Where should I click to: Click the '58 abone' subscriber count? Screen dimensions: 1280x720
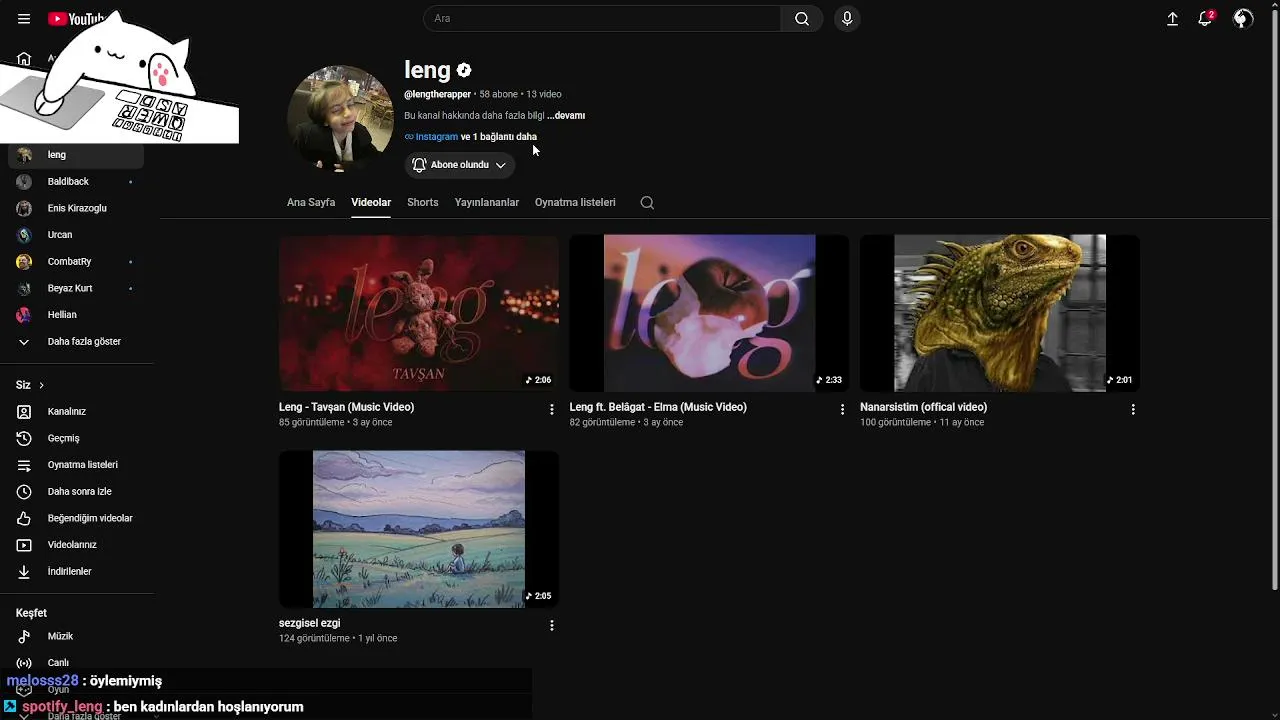coord(498,94)
